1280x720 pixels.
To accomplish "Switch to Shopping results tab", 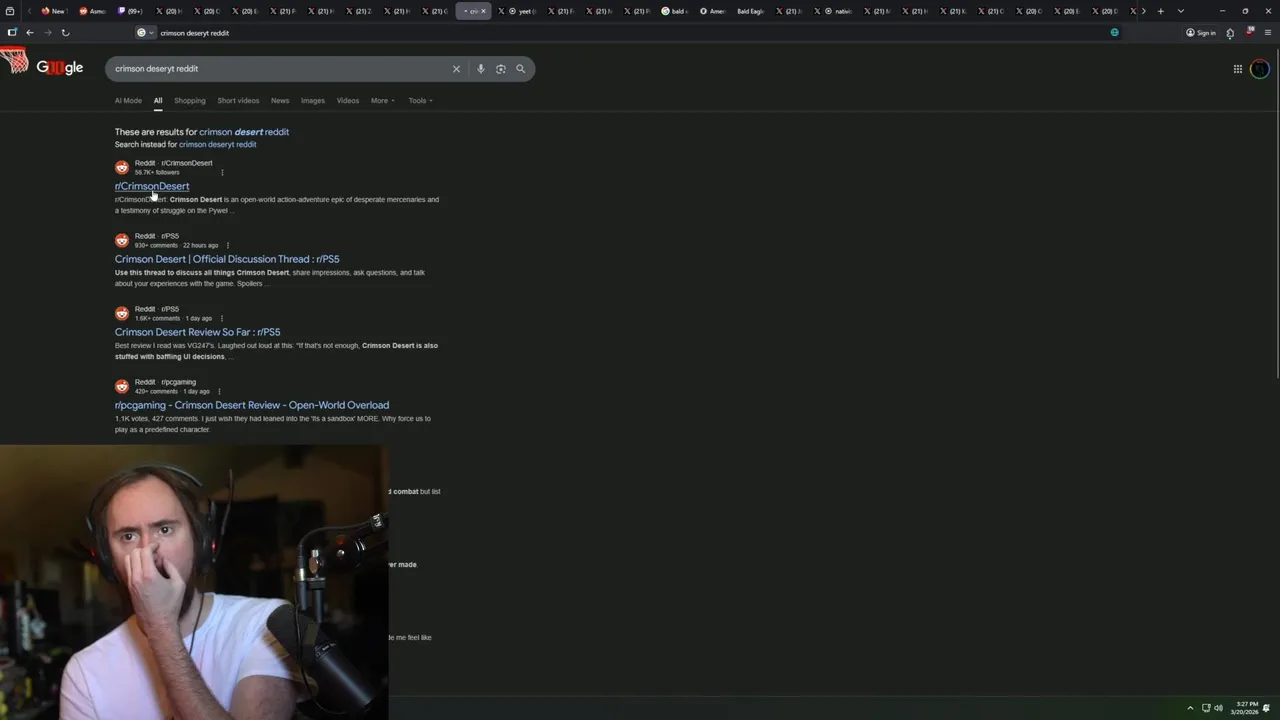I will (x=189, y=100).
